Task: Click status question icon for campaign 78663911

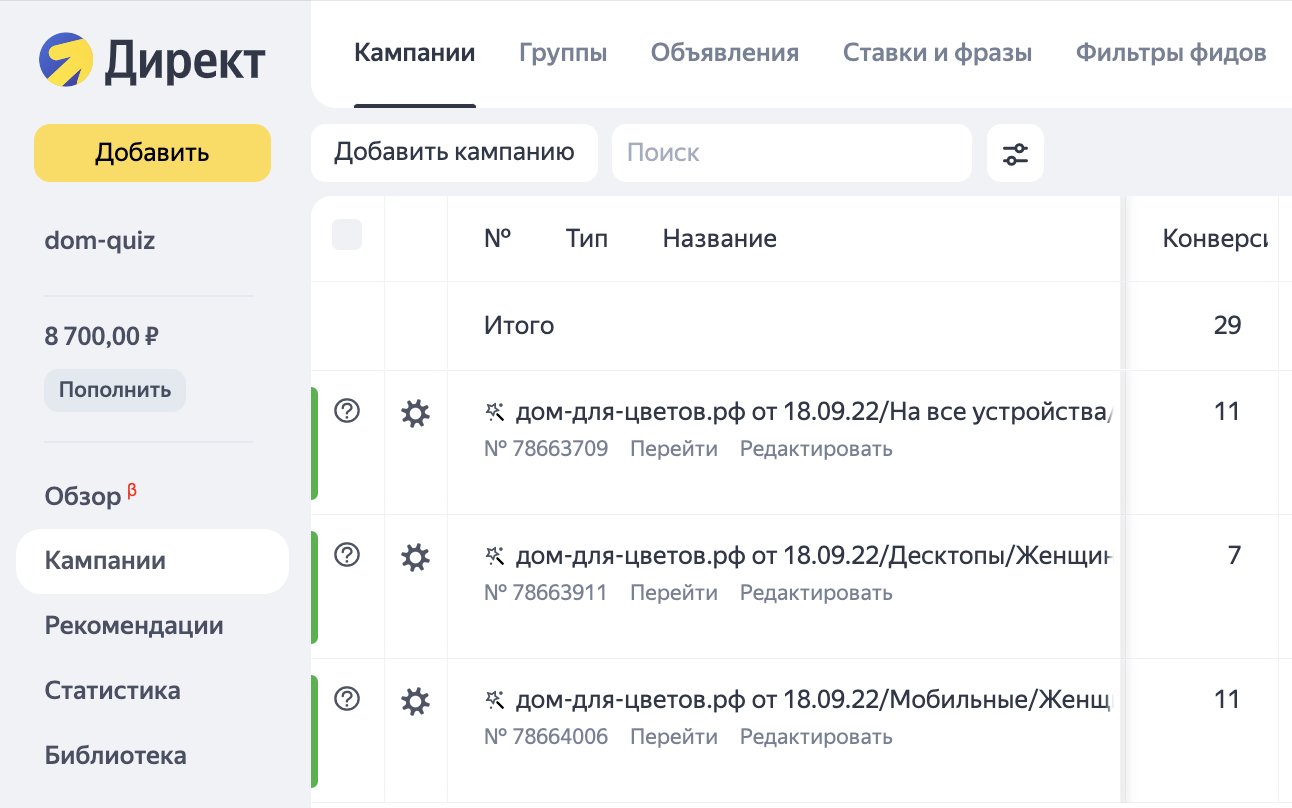Action: [347, 555]
